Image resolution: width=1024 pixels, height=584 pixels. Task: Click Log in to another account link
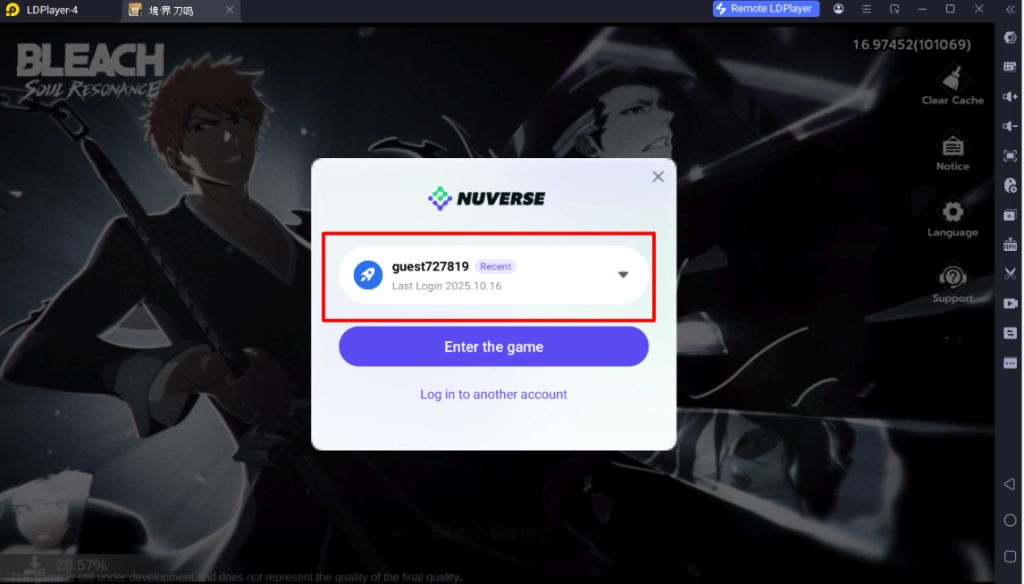click(494, 395)
